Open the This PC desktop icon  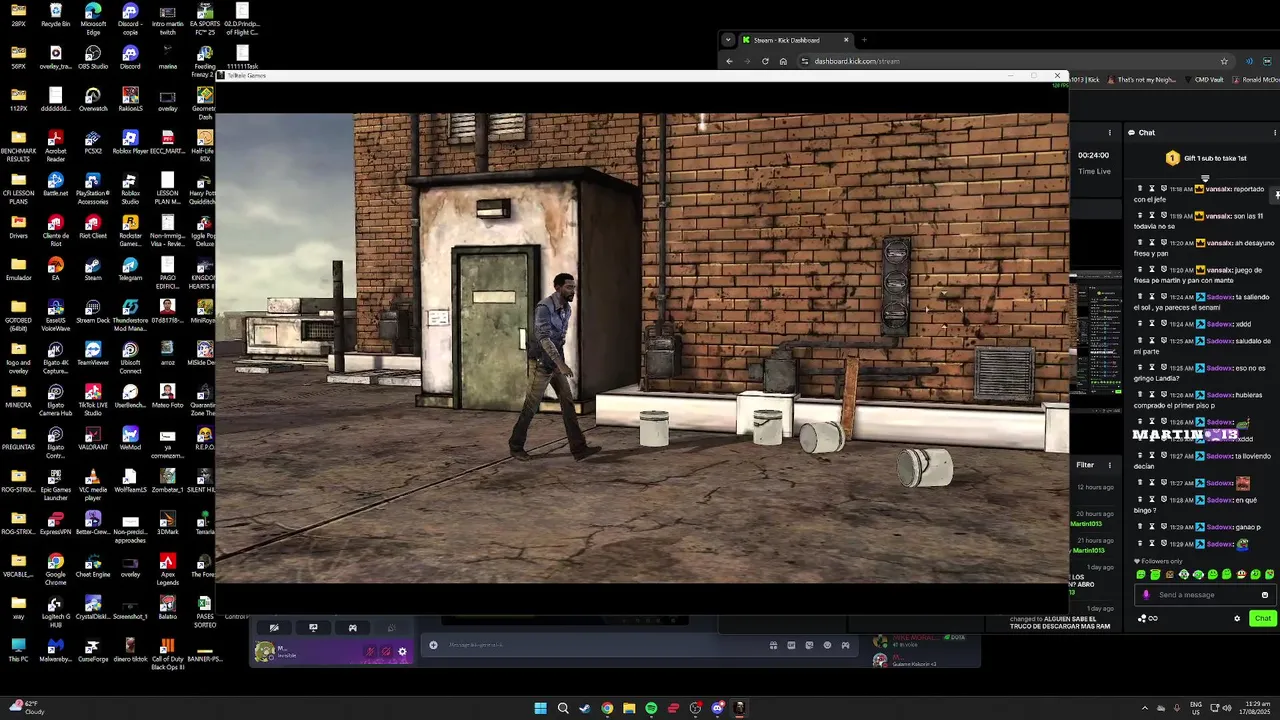pos(19,650)
